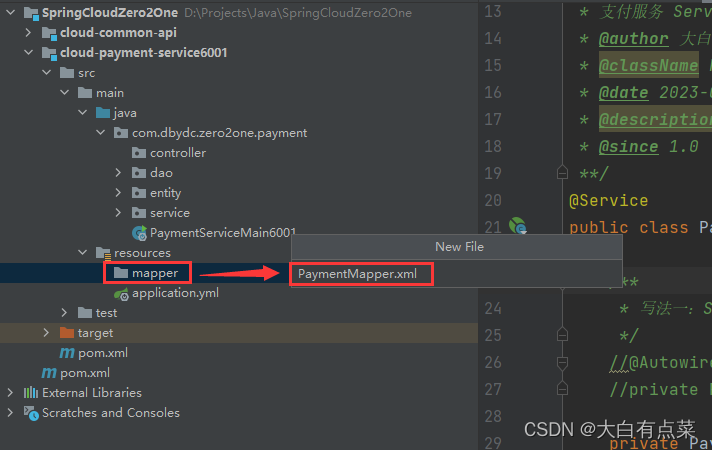Click the @className tag on line 15
Screen dimensions: 712x450
(648, 66)
